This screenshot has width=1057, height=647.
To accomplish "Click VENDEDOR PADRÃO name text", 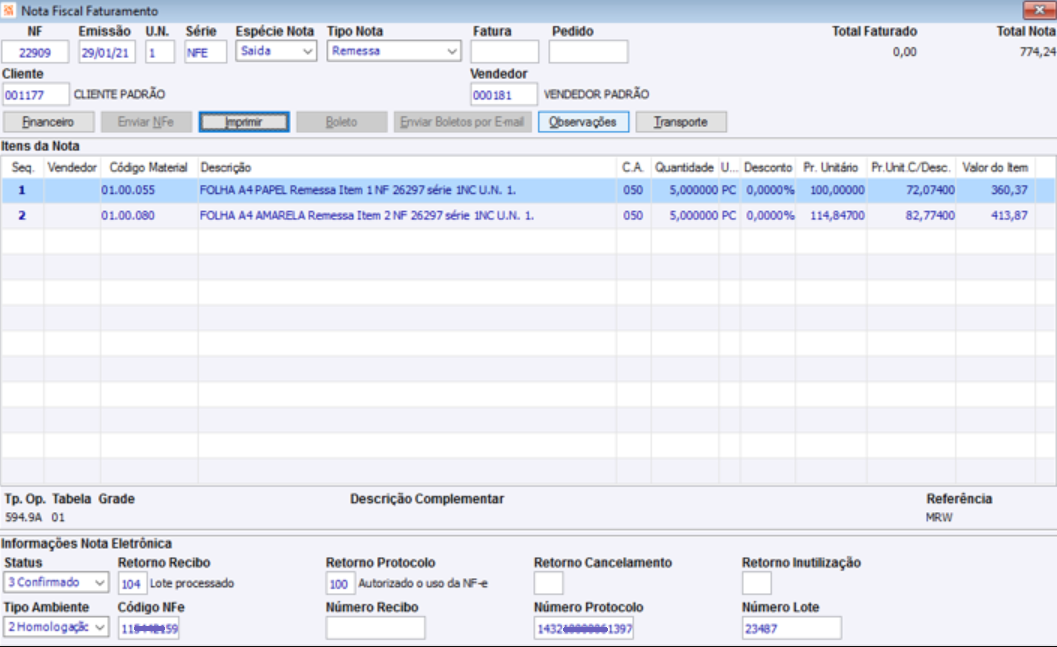I will pos(597,94).
